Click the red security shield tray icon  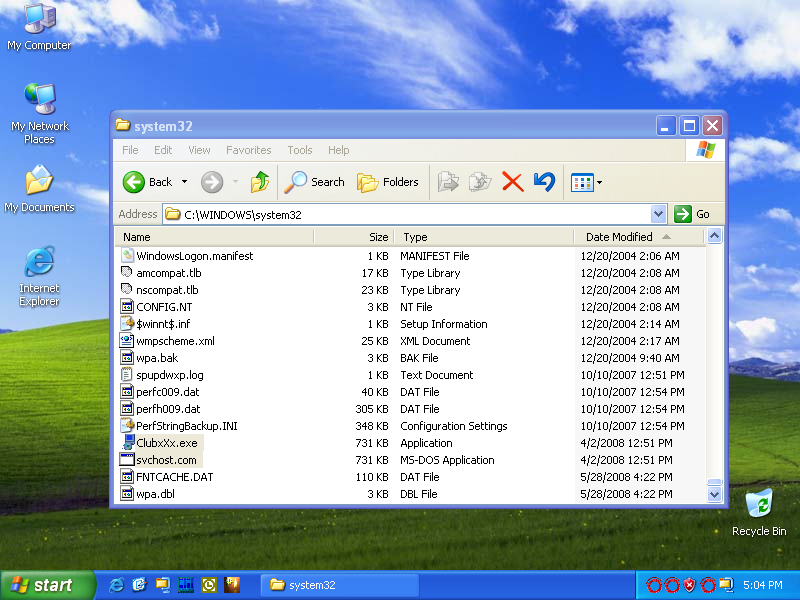(x=689, y=585)
